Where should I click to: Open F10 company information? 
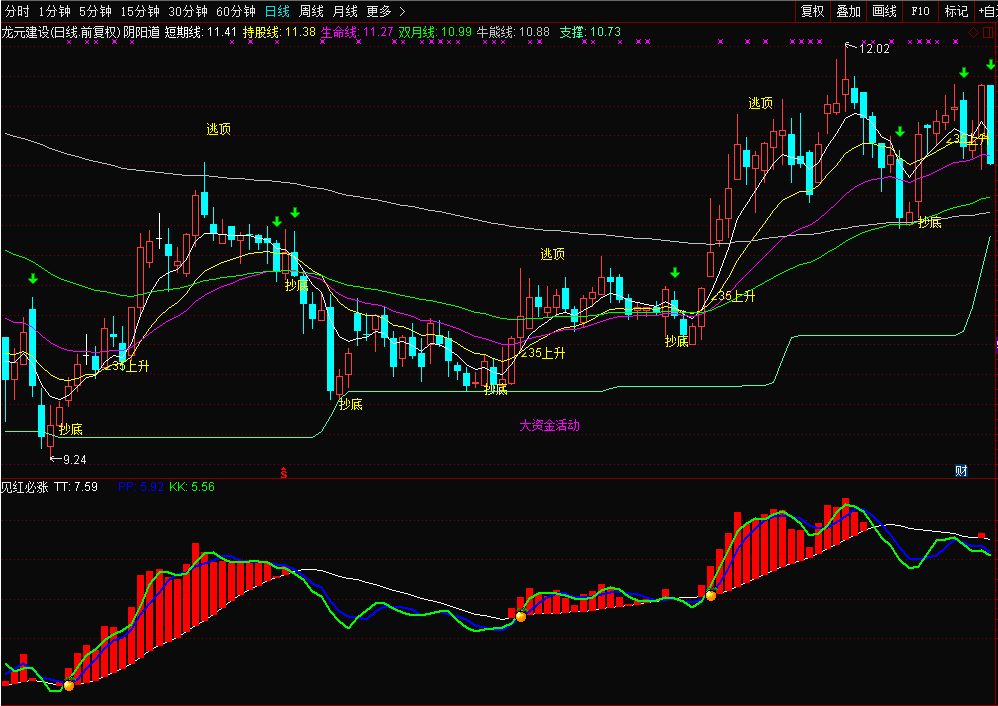coord(920,11)
